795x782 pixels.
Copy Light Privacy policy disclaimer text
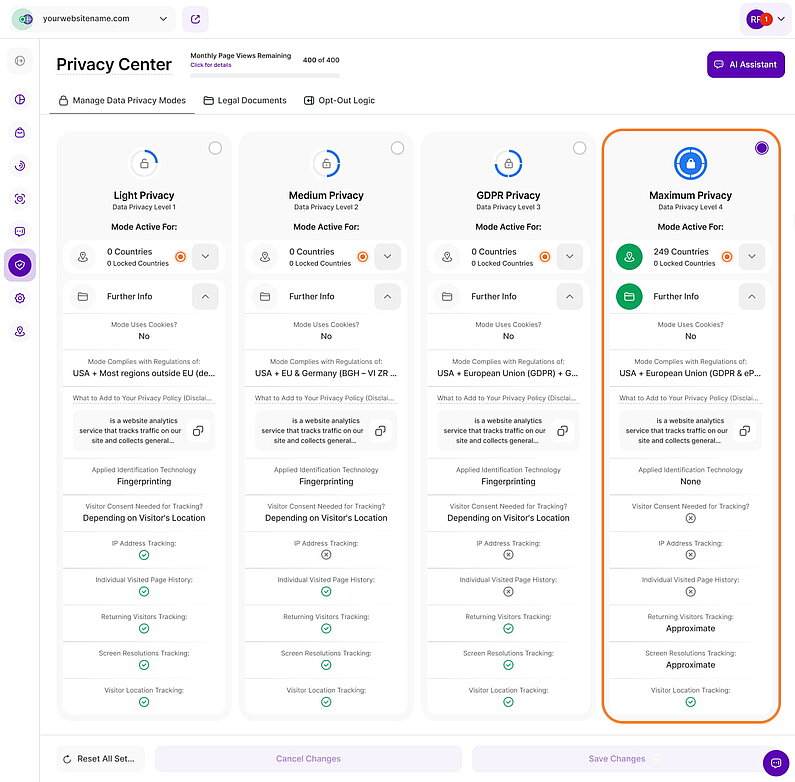click(x=198, y=430)
